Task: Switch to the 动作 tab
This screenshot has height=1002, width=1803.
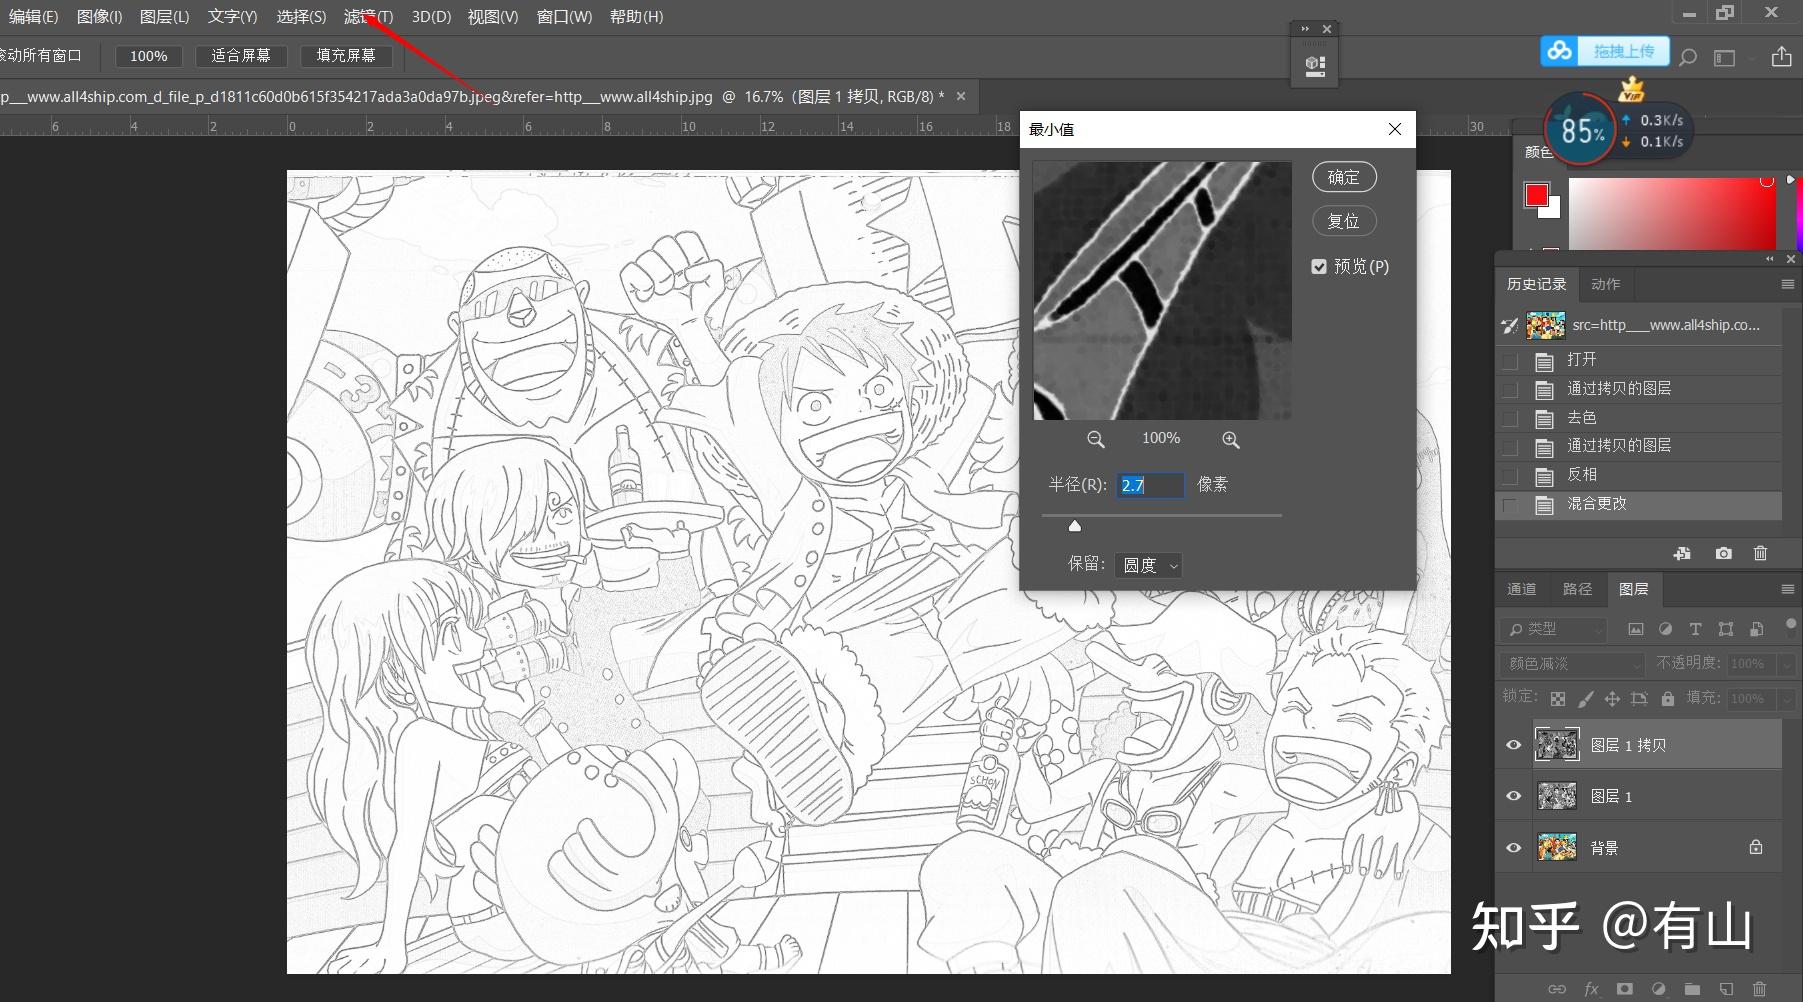Action: [1606, 285]
